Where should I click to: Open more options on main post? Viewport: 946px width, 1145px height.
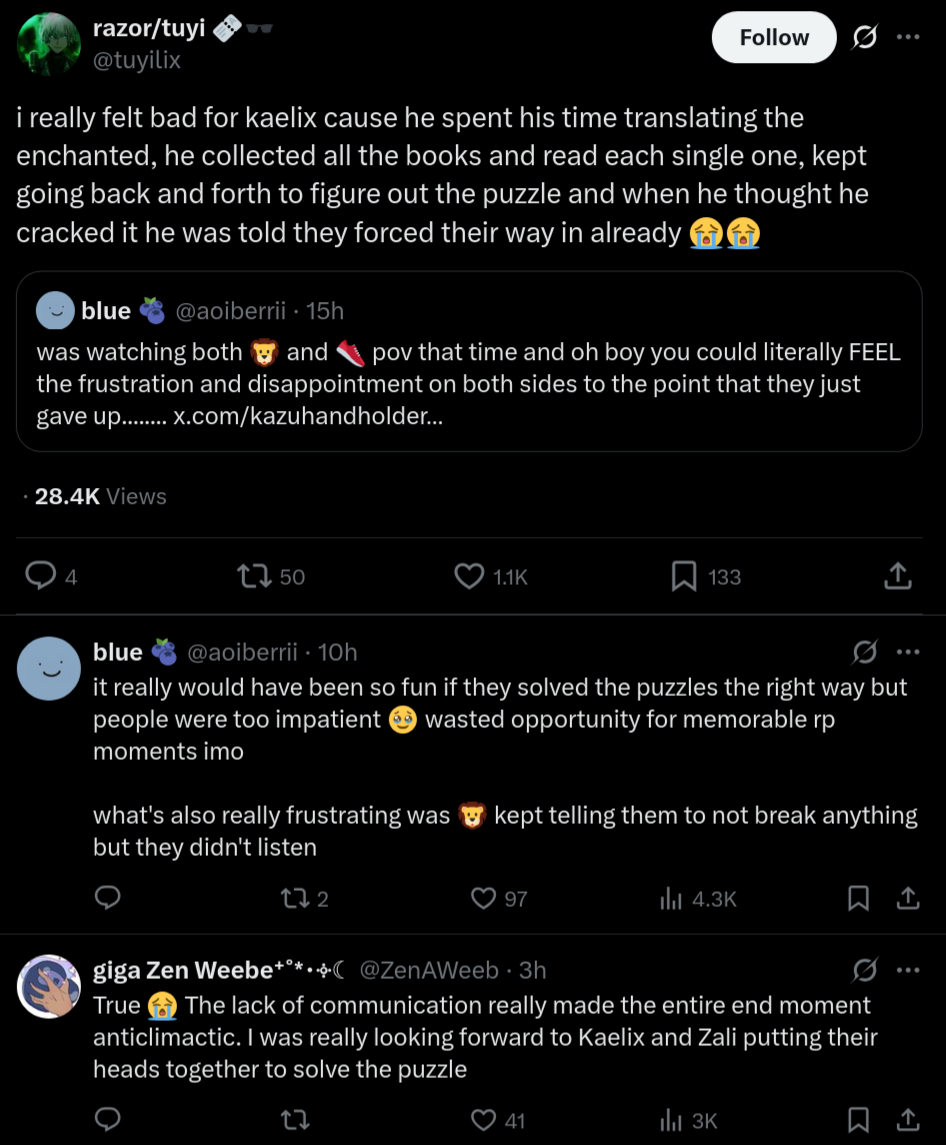[907, 38]
